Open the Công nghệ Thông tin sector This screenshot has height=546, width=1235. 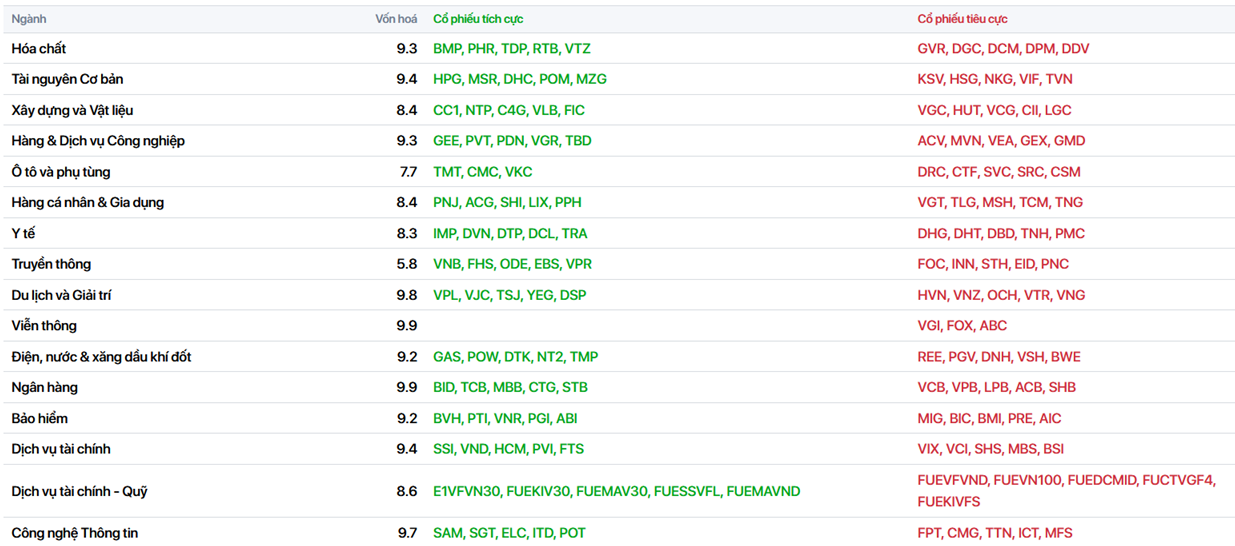tap(75, 534)
